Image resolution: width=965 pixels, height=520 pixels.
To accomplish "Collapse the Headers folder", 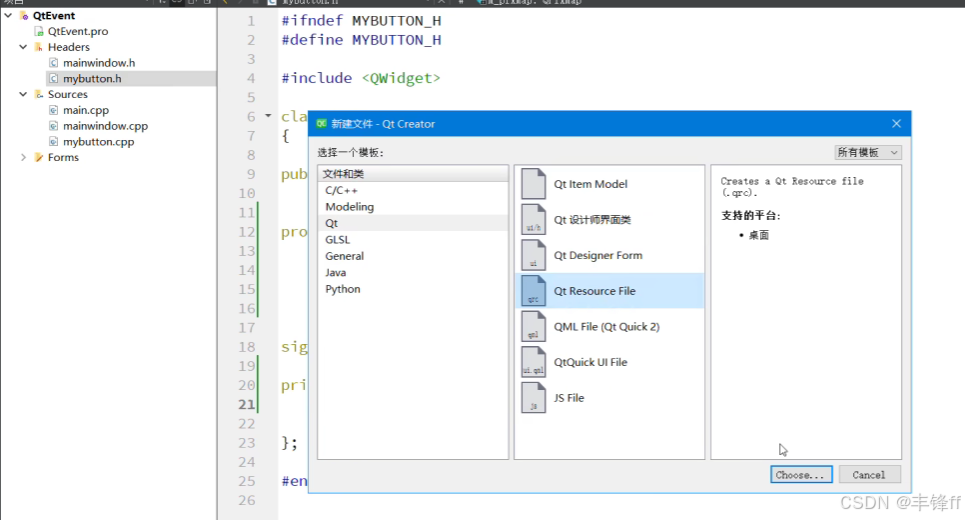I will [x=23, y=47].
